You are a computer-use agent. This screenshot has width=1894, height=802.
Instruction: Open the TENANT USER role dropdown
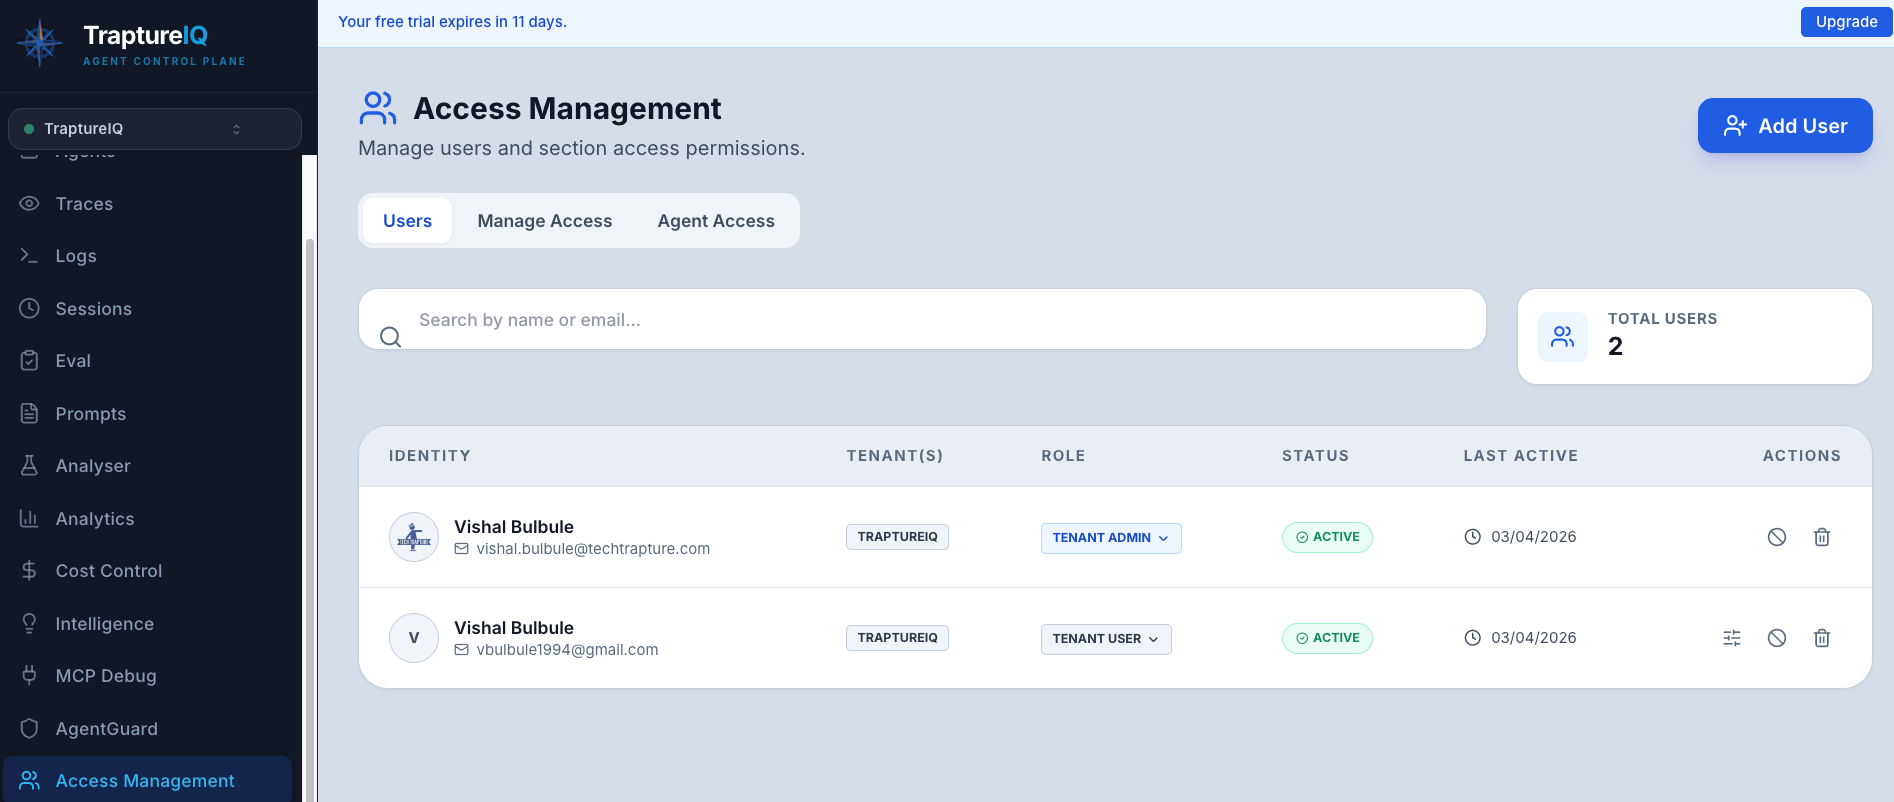coord(1106,639)
